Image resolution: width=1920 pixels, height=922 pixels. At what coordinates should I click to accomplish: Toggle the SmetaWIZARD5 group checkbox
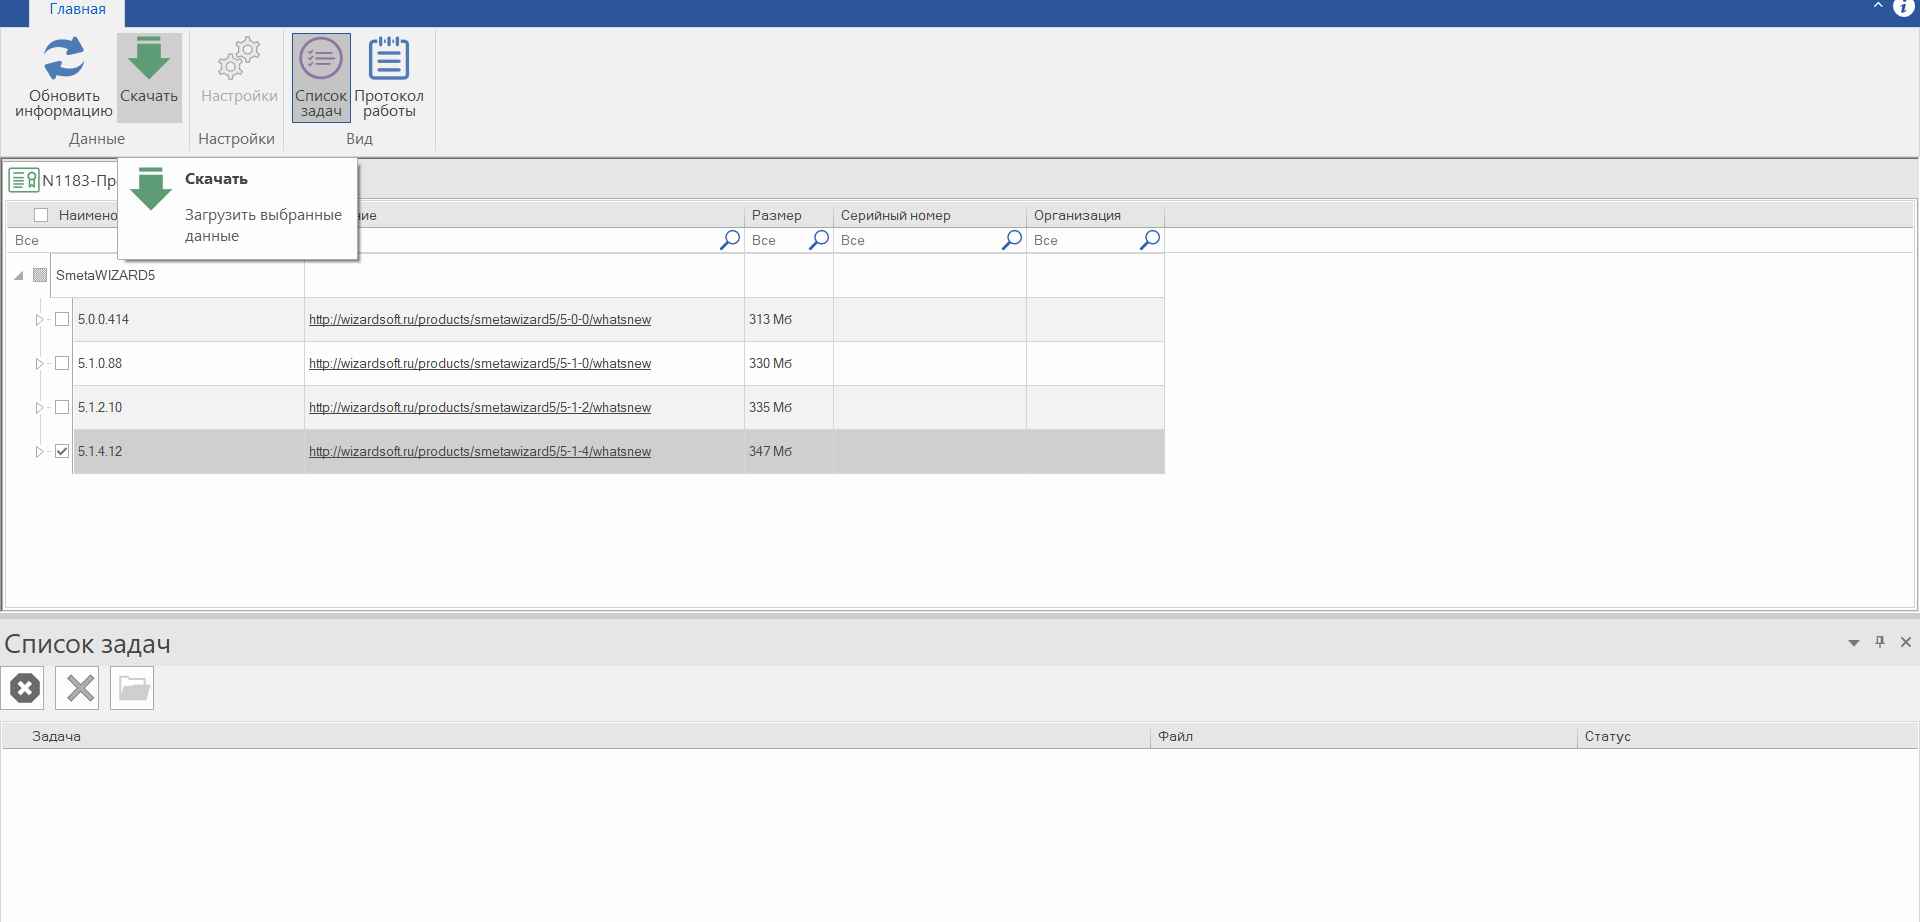pyautogui.click(x=40, y=275)
